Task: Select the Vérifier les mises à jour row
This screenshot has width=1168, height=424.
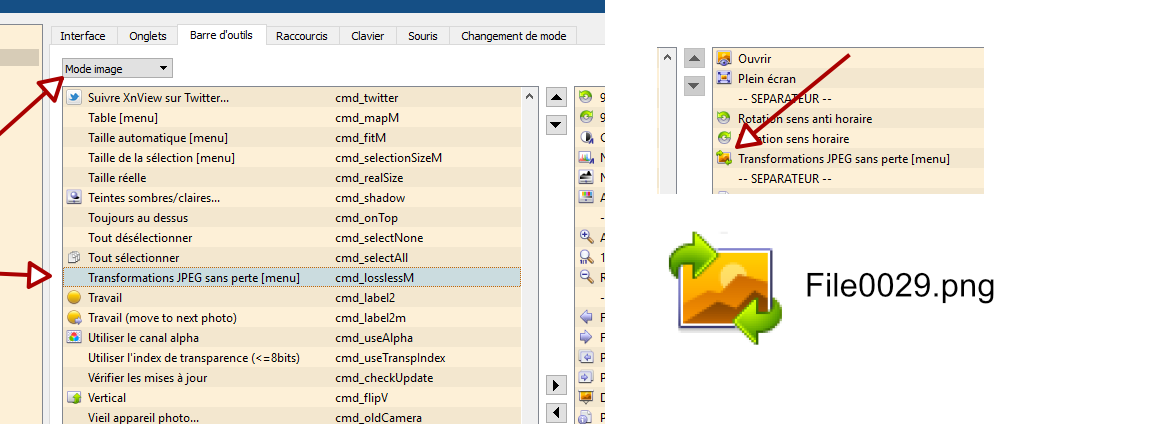Action: click(x=292, y=378)
